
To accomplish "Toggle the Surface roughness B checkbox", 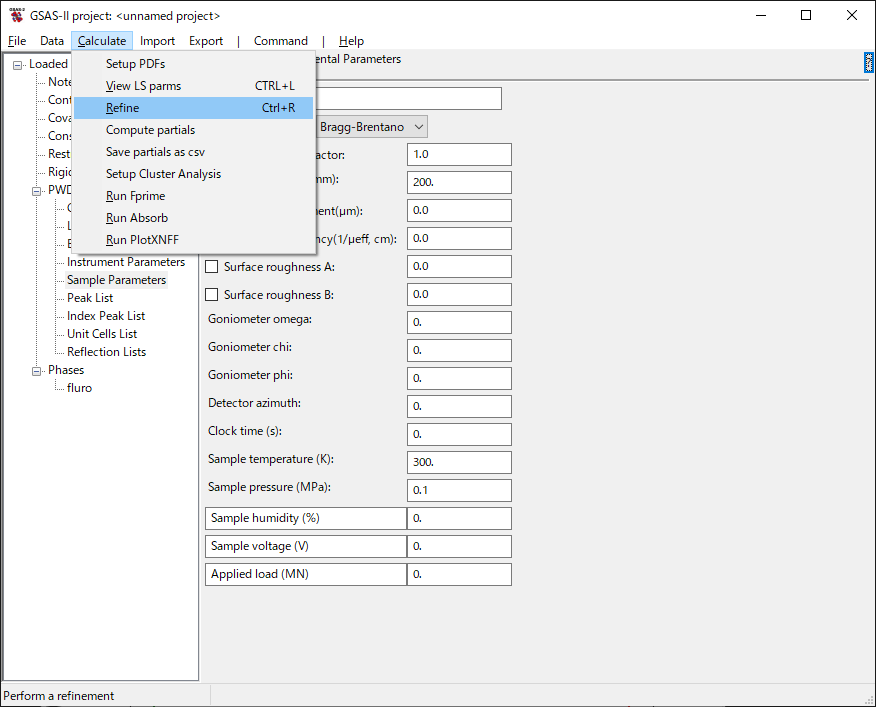I will point(211,295).
